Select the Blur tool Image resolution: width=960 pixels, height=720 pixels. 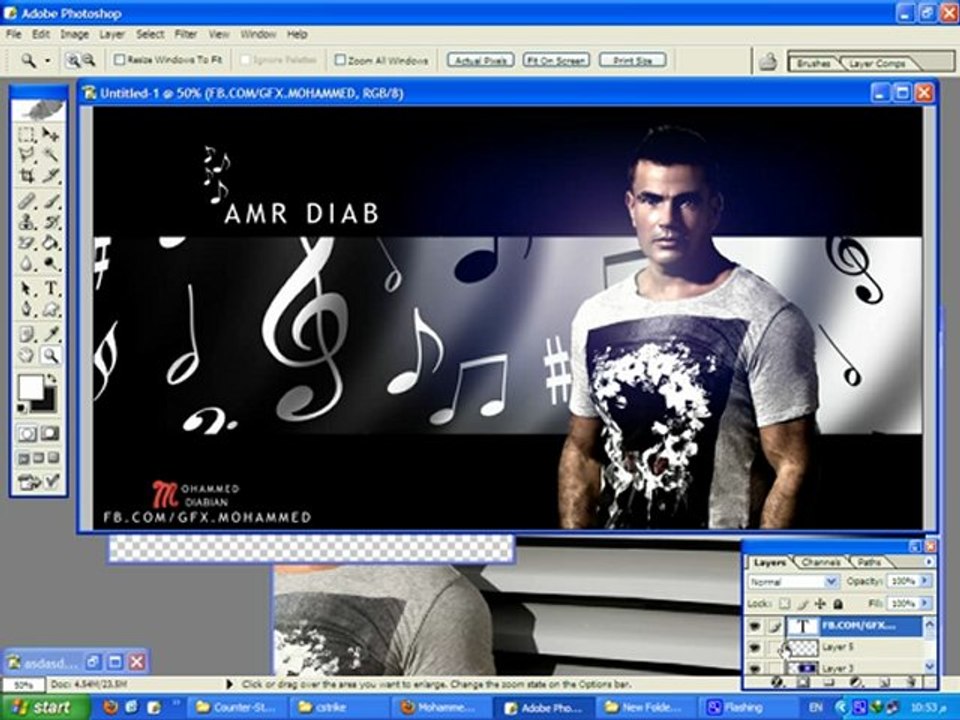26,263
